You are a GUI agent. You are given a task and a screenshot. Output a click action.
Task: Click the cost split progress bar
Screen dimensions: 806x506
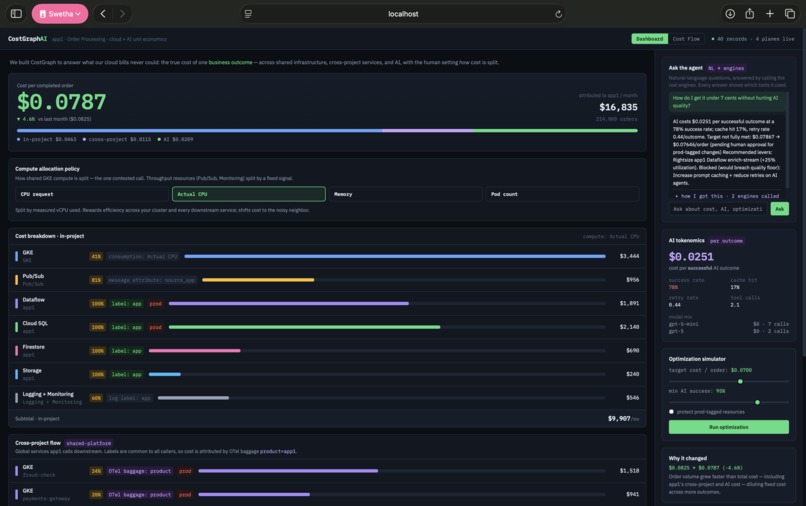tap(327, 131)
